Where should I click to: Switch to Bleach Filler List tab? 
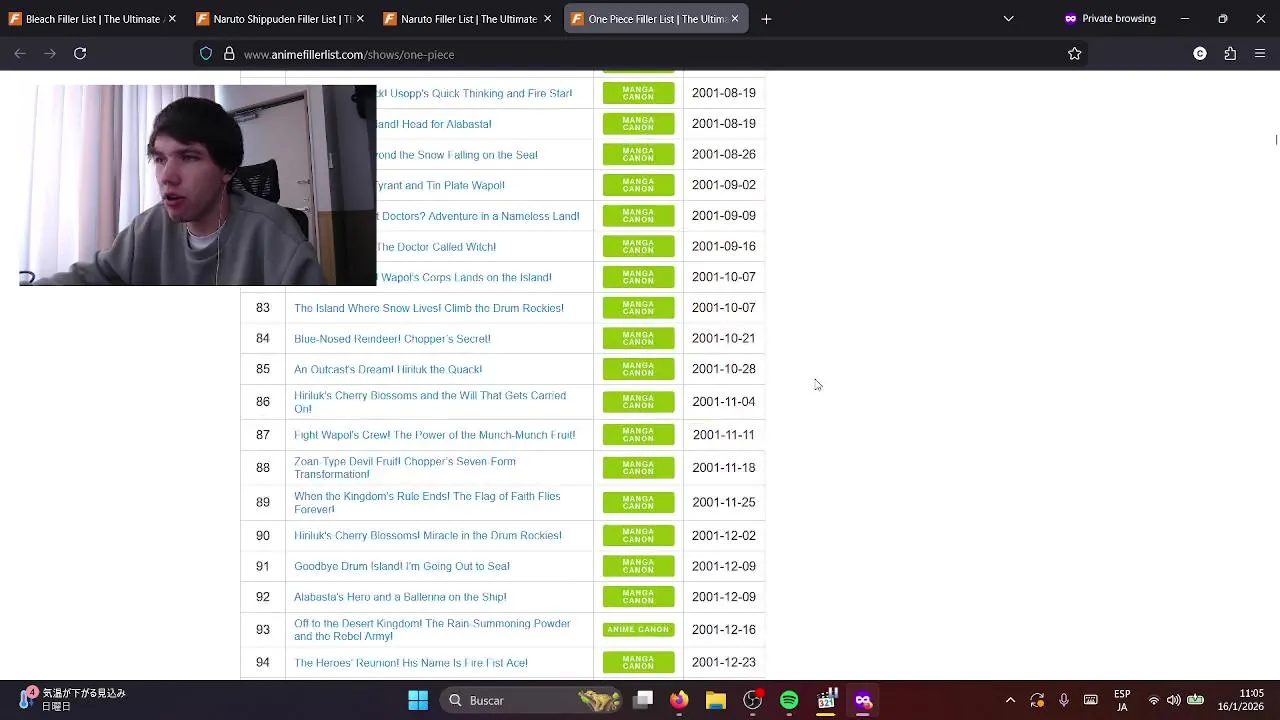coord(93,19)
